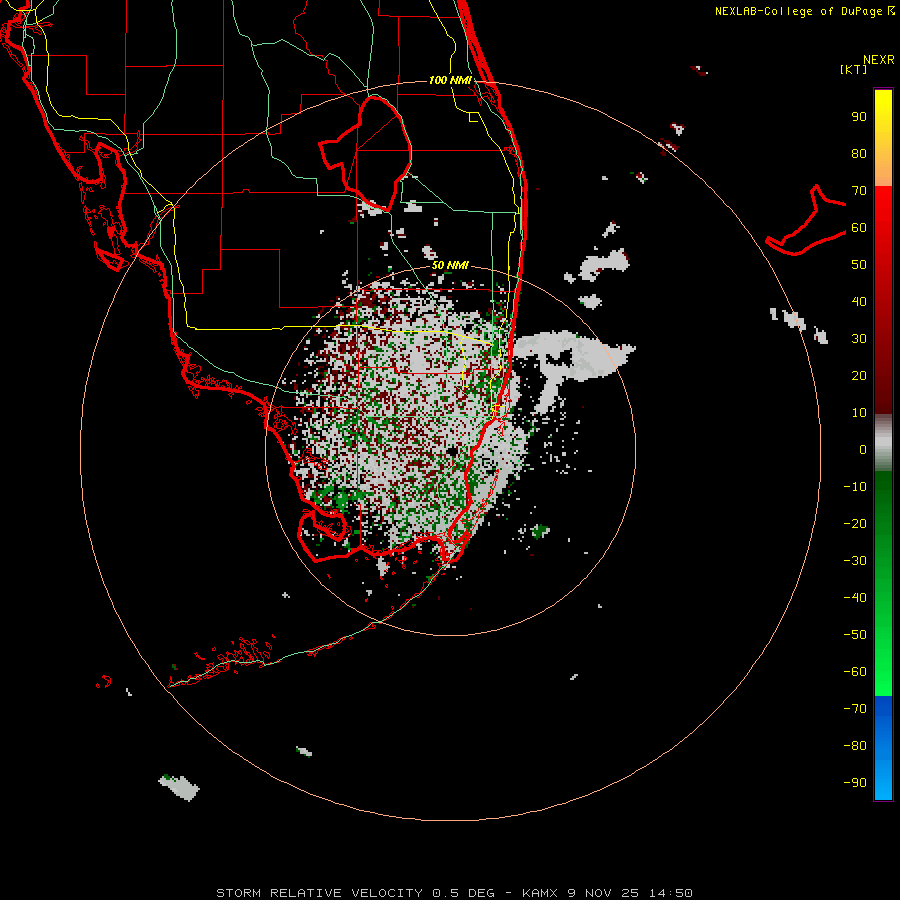Click the 40 value on the velocity scale
The width and height of the screenshot is (900, 900).
pyautogui.click(x=859, y=301)
